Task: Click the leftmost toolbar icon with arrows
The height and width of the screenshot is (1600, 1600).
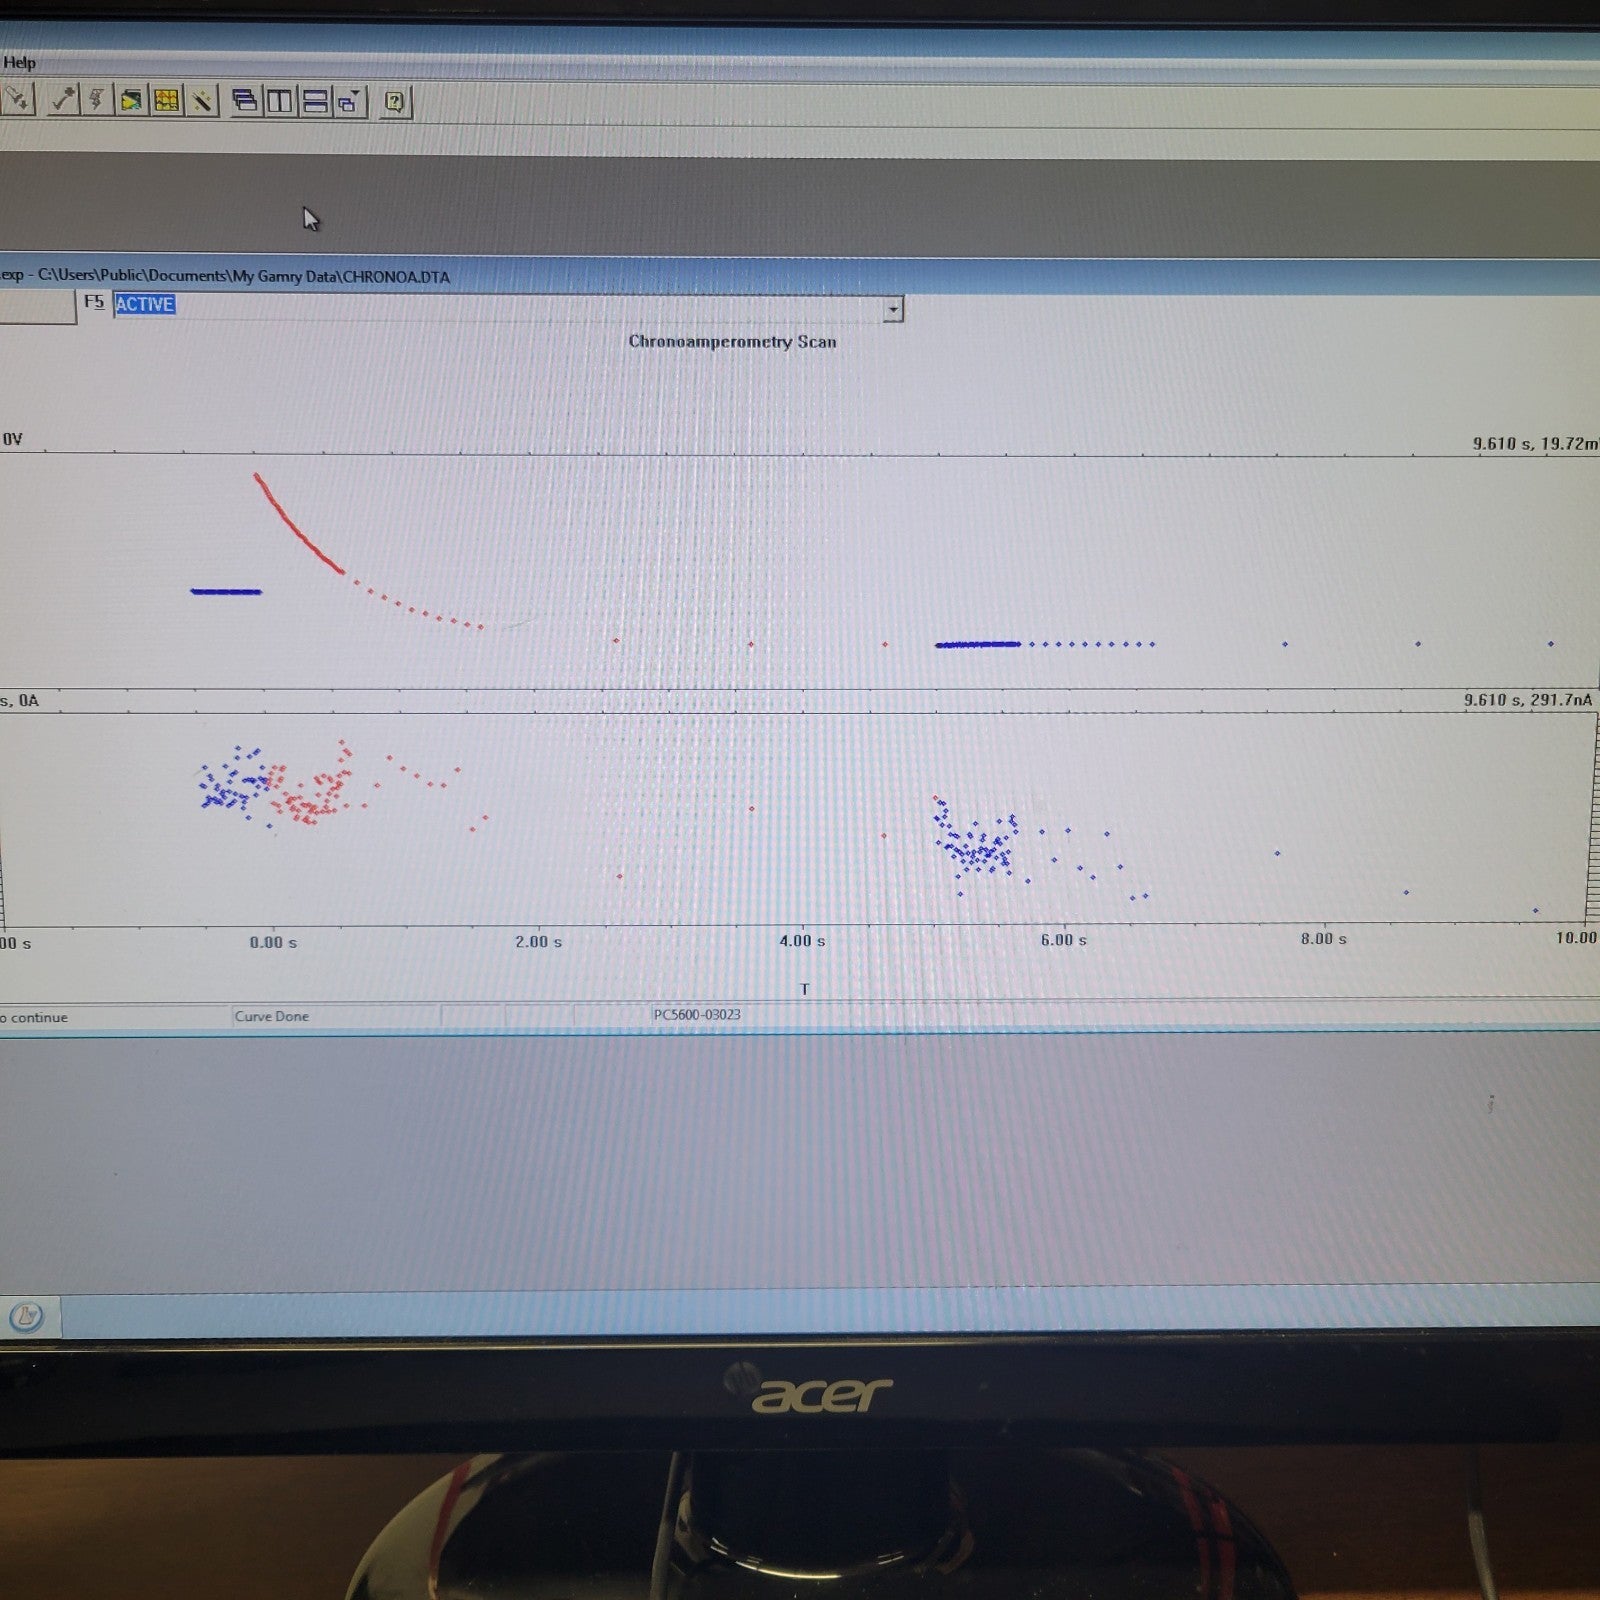Action: pyautogui.click(x=18, y=99)
